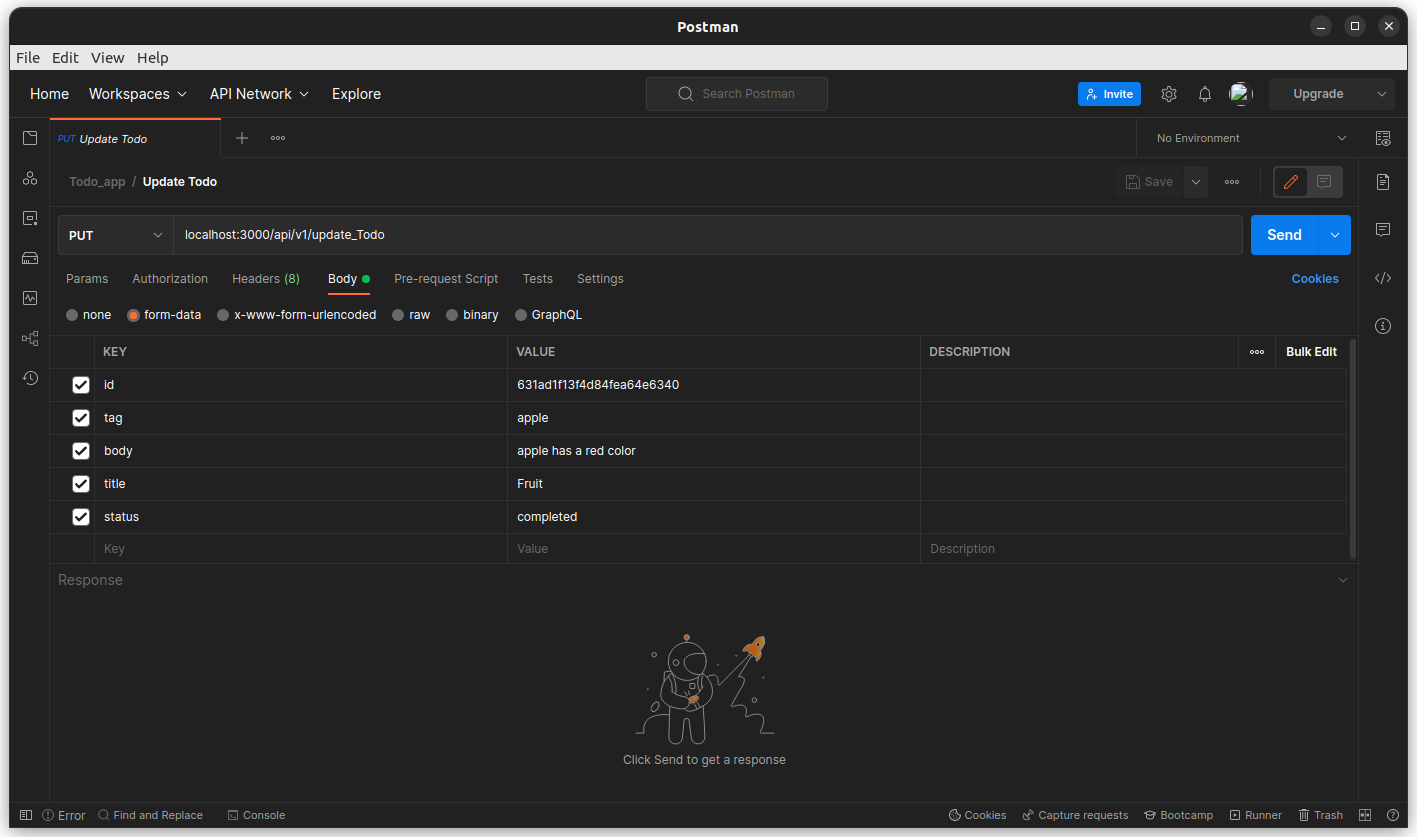Open the user avatar menu
This screenshot has width=1417, height=837.
(x=1241, y=94)
